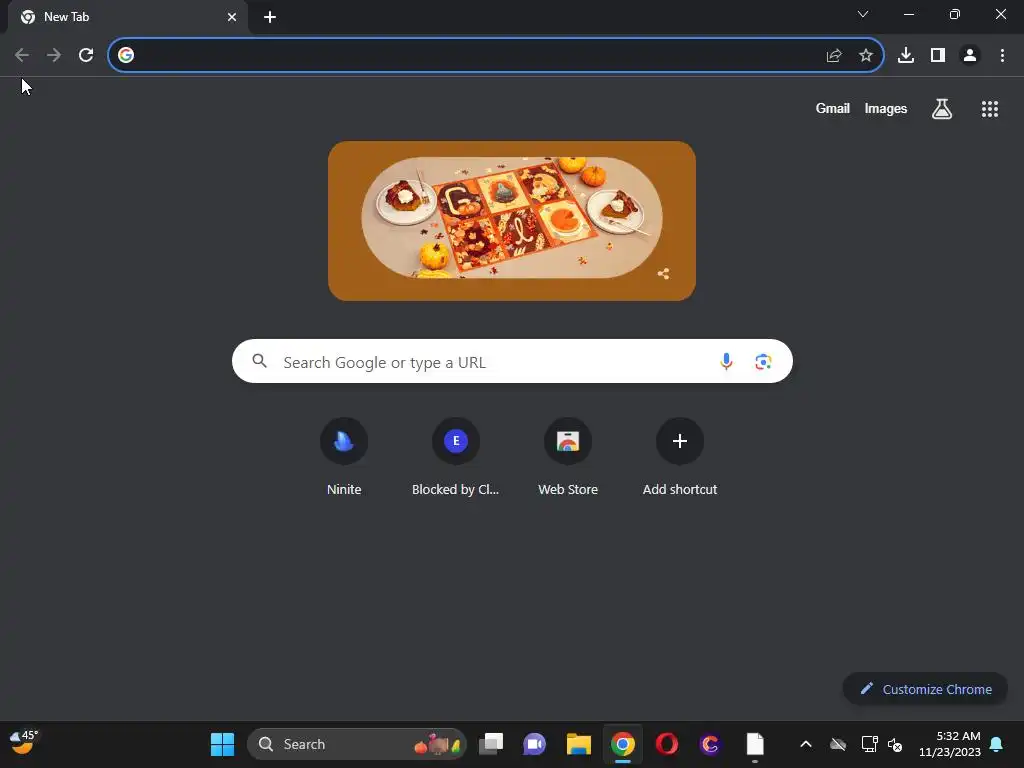Screen dimensions: 1024x768
Task: Open the Windows Start menu
Action: (222, 744)
